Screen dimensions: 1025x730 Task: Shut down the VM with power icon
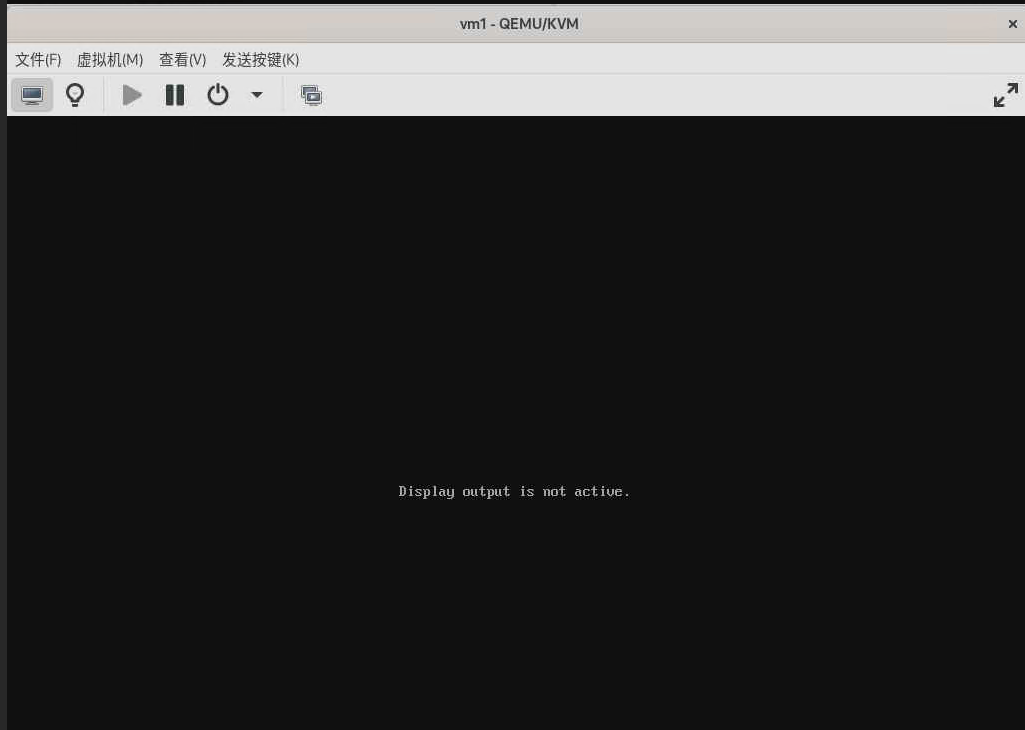pyautogui.click(x=218, y=95)
